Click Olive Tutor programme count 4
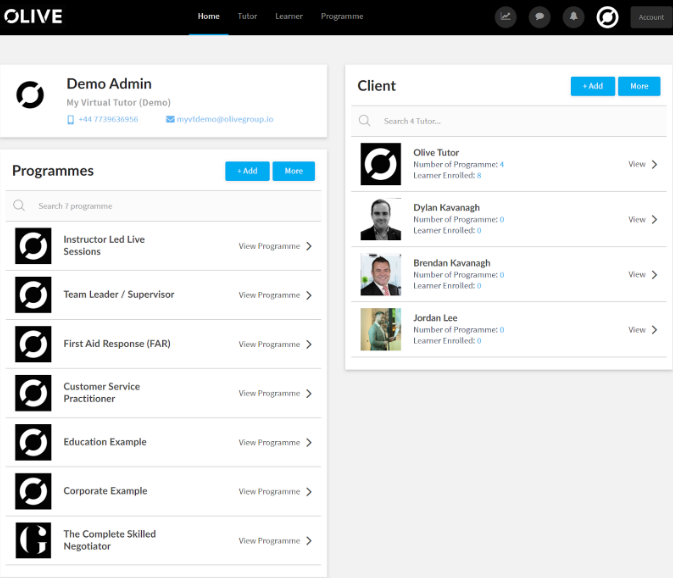The height and width of the screenshot is (578, 673). click(x=501, y=164)
